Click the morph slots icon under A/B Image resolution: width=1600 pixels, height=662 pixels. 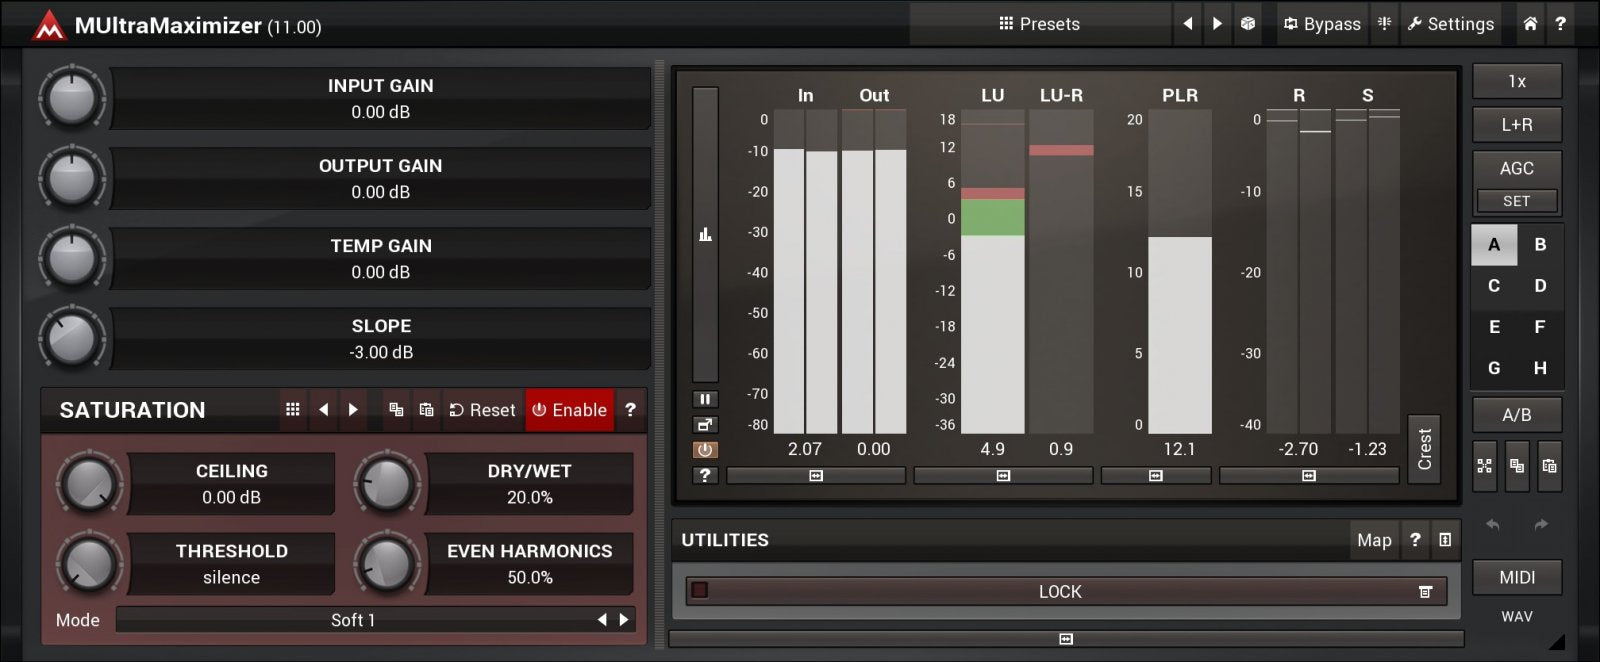1485,466
